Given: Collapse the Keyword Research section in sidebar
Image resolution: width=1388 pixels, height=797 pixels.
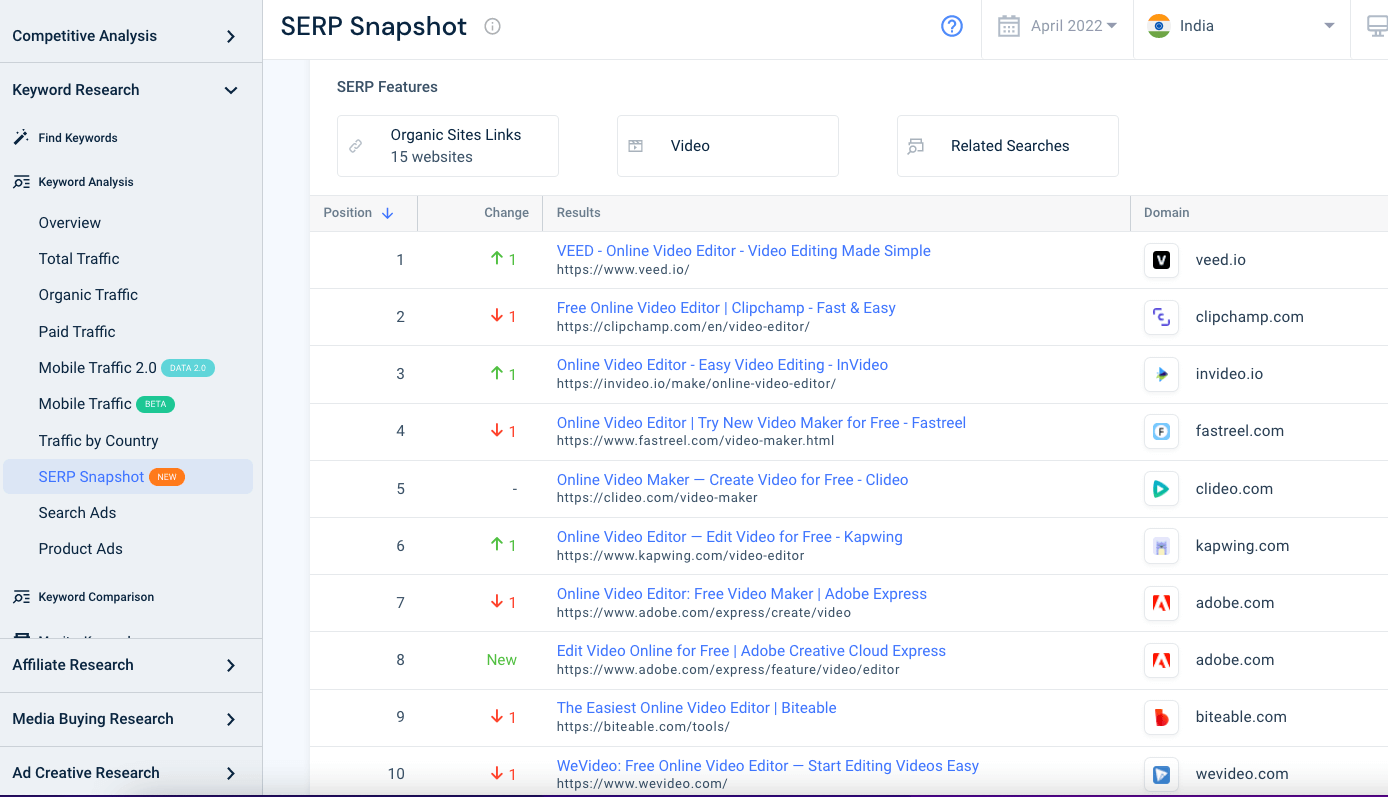Looking at the screenshot, I should (231, 89).
